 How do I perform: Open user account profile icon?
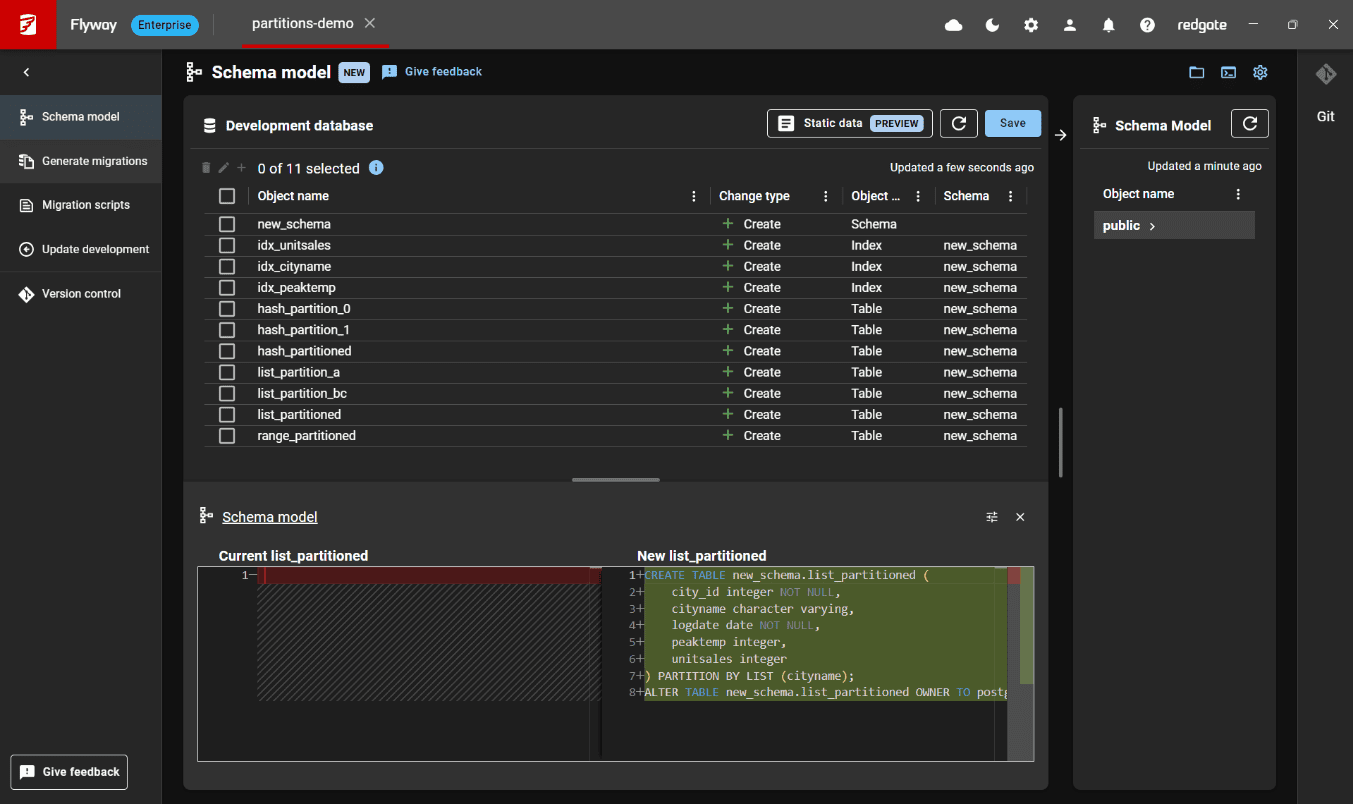click(x=1070, y=25)
